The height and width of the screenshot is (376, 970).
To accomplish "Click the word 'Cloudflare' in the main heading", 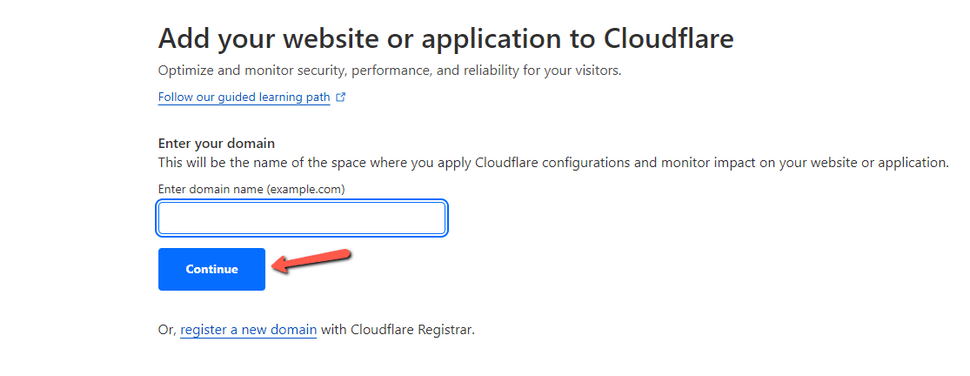I will [x=669, y=38].
